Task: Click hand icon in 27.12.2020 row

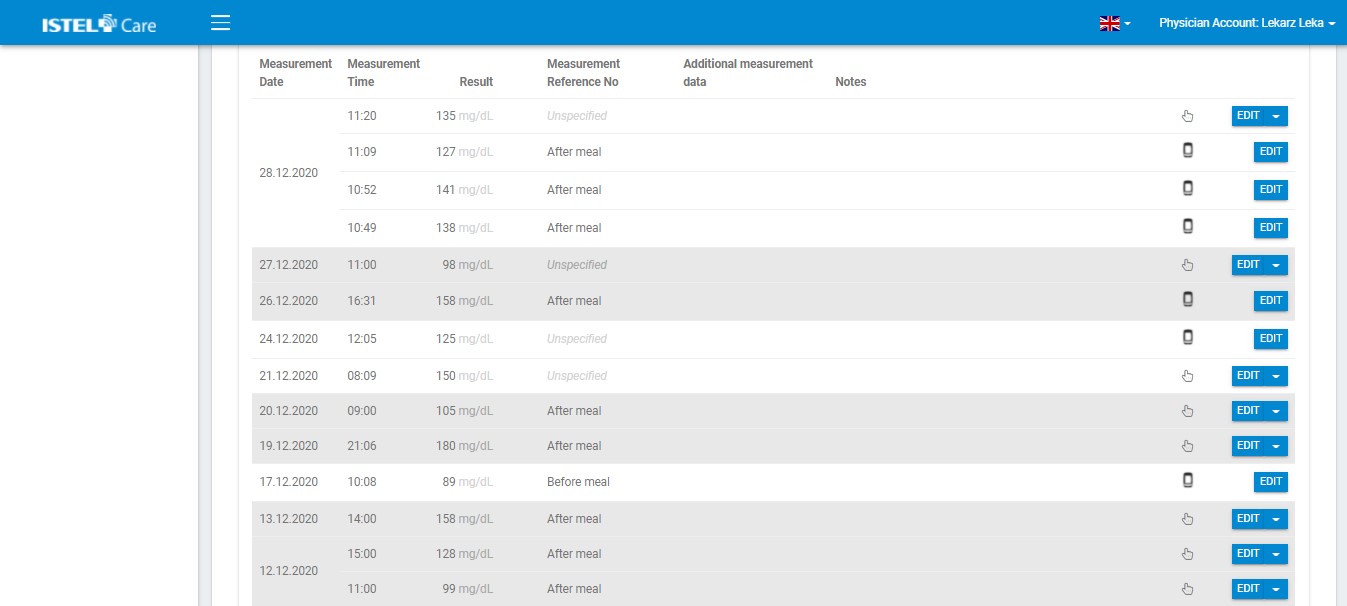Action: 1188,265
